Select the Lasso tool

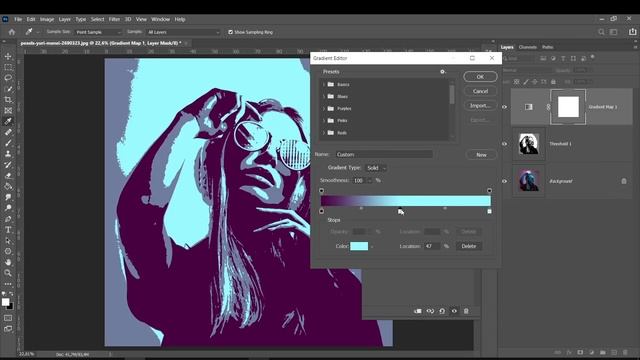click(x=8, y=78)
